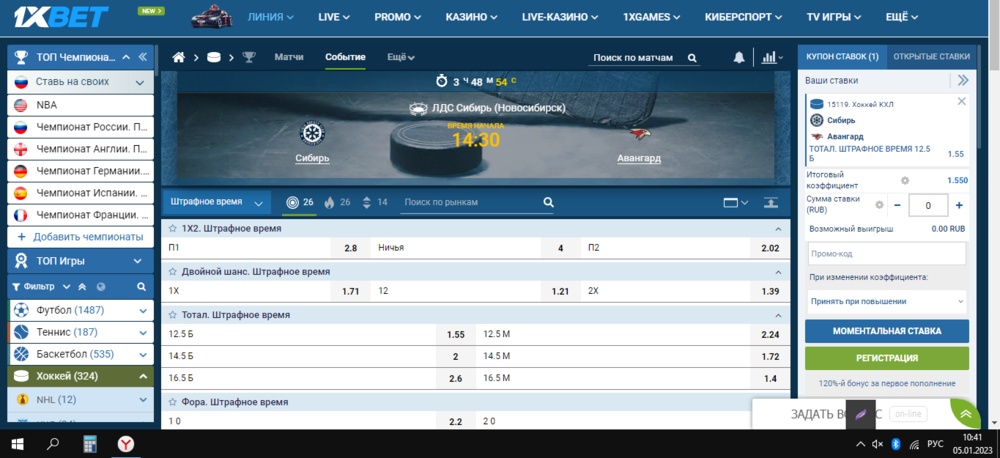Click the МОМЕНТАЛЬНАЯ СТАВКА button
This screenshot has height=458, width=1000.
(886, 331)
